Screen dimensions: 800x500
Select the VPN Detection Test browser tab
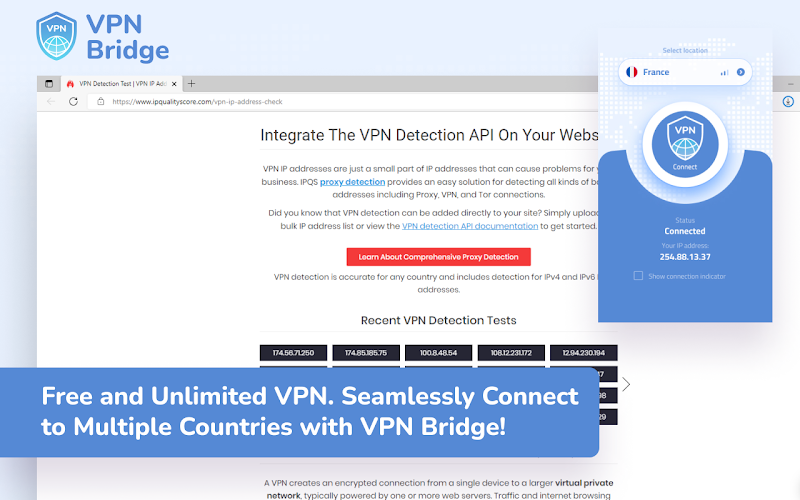pyautogui.click(x=121, y=84)
